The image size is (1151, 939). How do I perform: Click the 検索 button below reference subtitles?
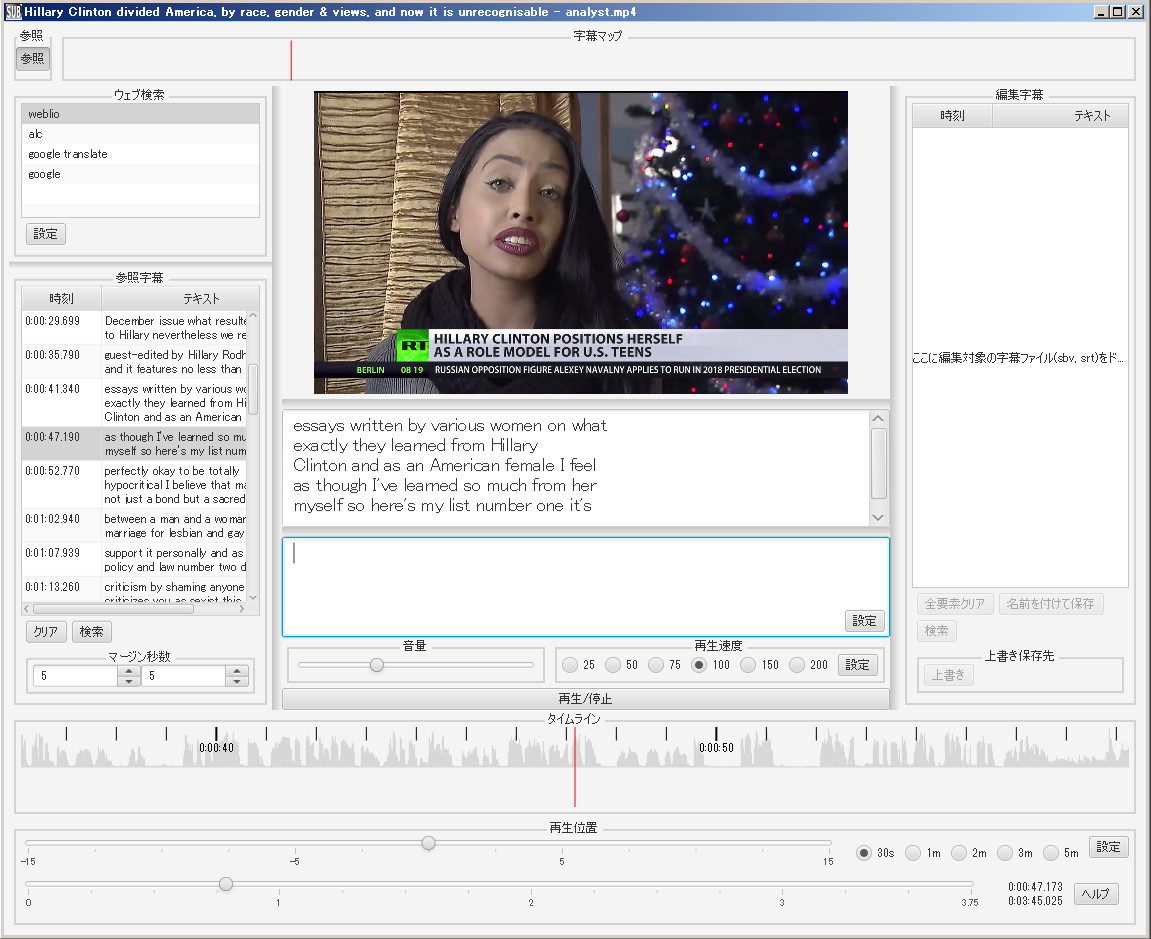92,632
